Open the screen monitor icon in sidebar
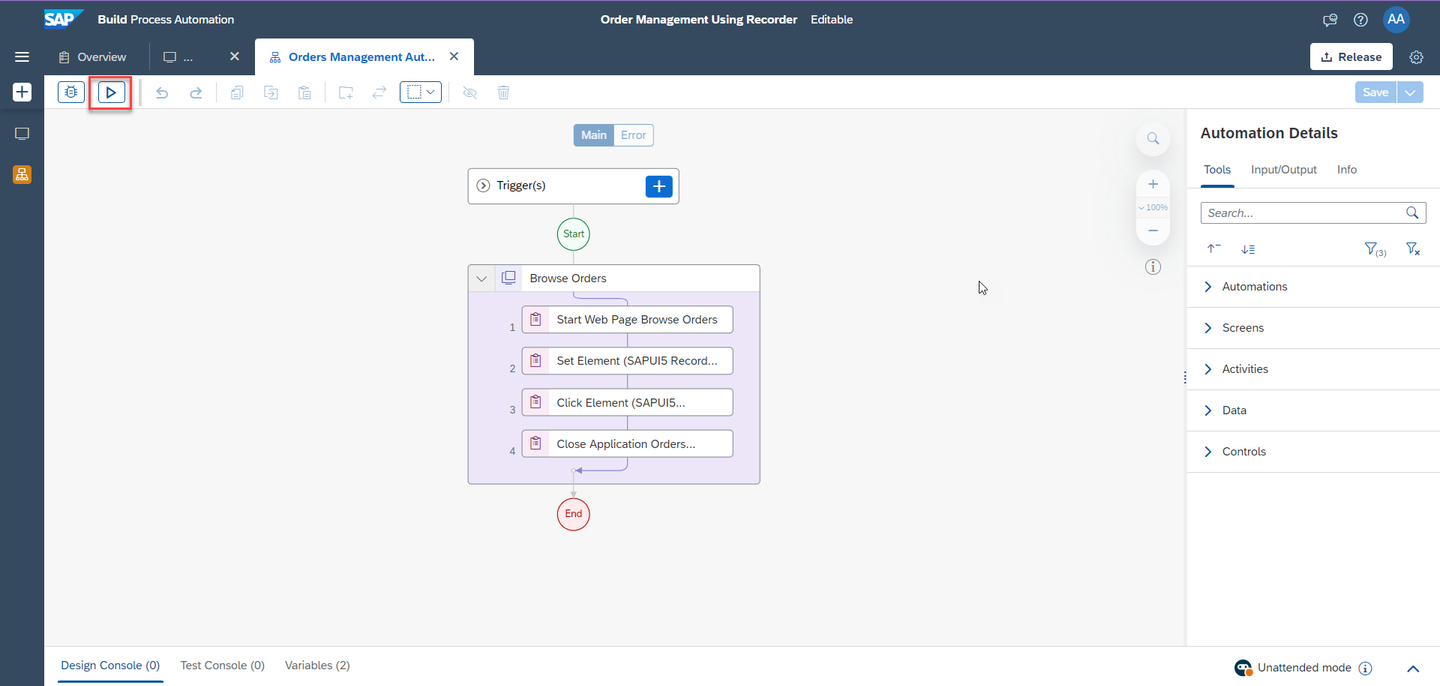Image resolution: width=1440 pixels, height=686 pixels. [x=22, y=134]
